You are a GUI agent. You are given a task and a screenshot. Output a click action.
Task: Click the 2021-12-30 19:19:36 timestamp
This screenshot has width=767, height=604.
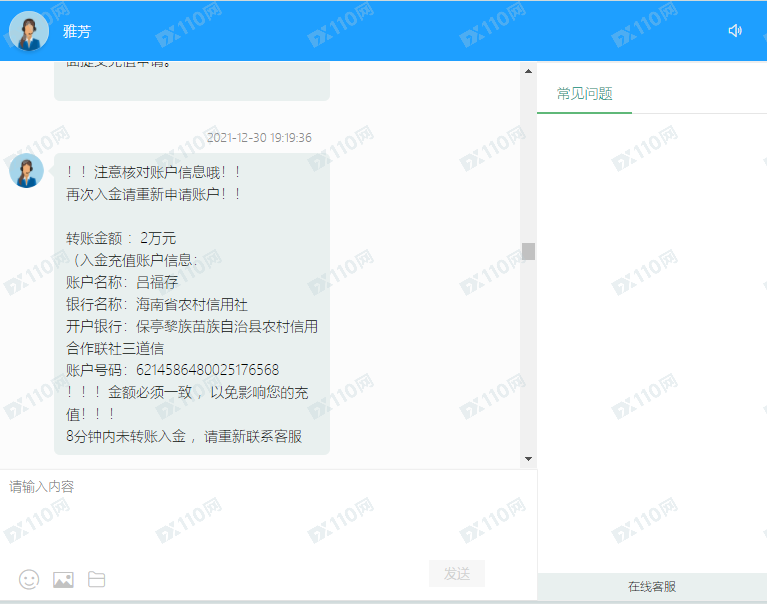(259, 138)
